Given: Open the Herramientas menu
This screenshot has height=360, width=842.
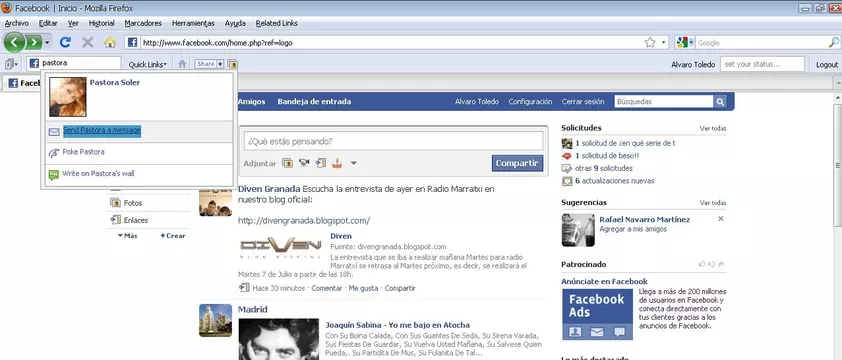Looking at the screenshot, I should [x=193, y=23].
